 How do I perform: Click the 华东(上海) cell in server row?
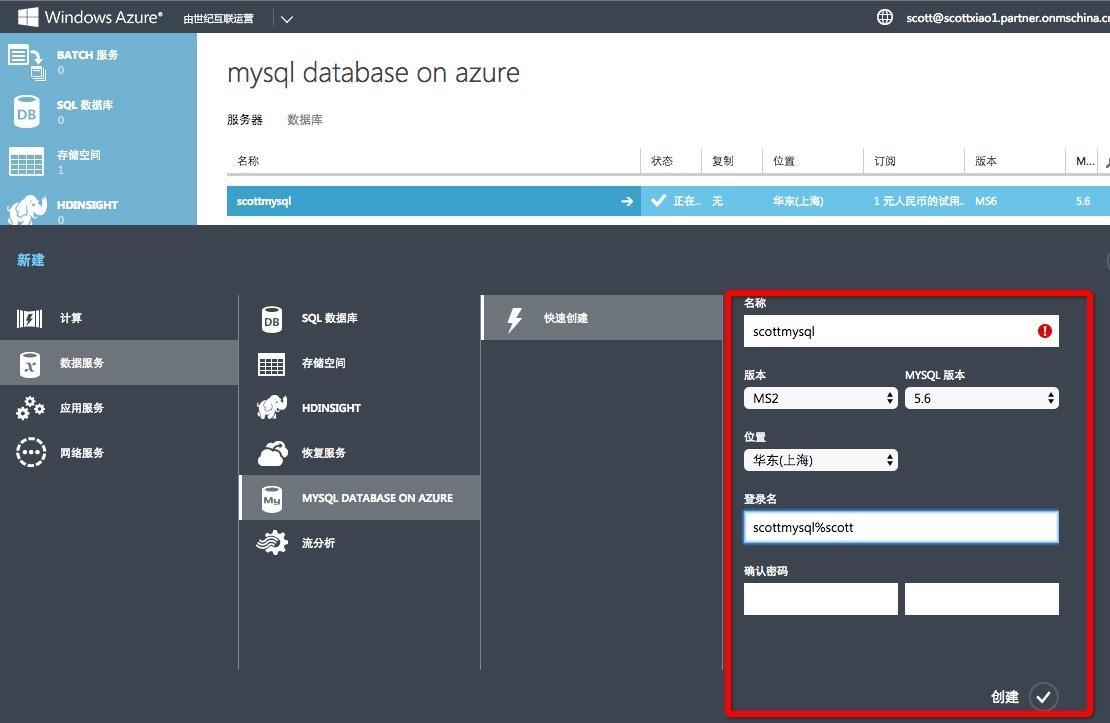tap(798, 201)
